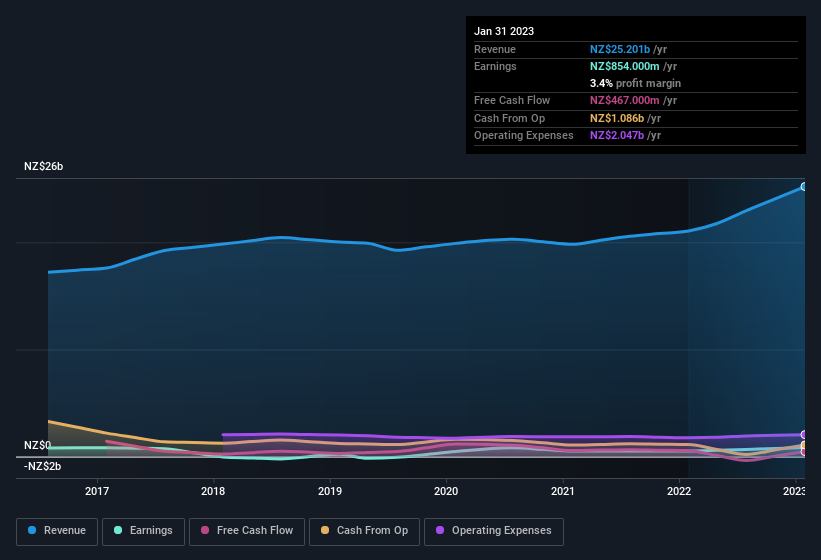Select the 2019 x-axis label
Viewport: 821px width, 560px height.
pyautogui.click(x=330, y=491)
